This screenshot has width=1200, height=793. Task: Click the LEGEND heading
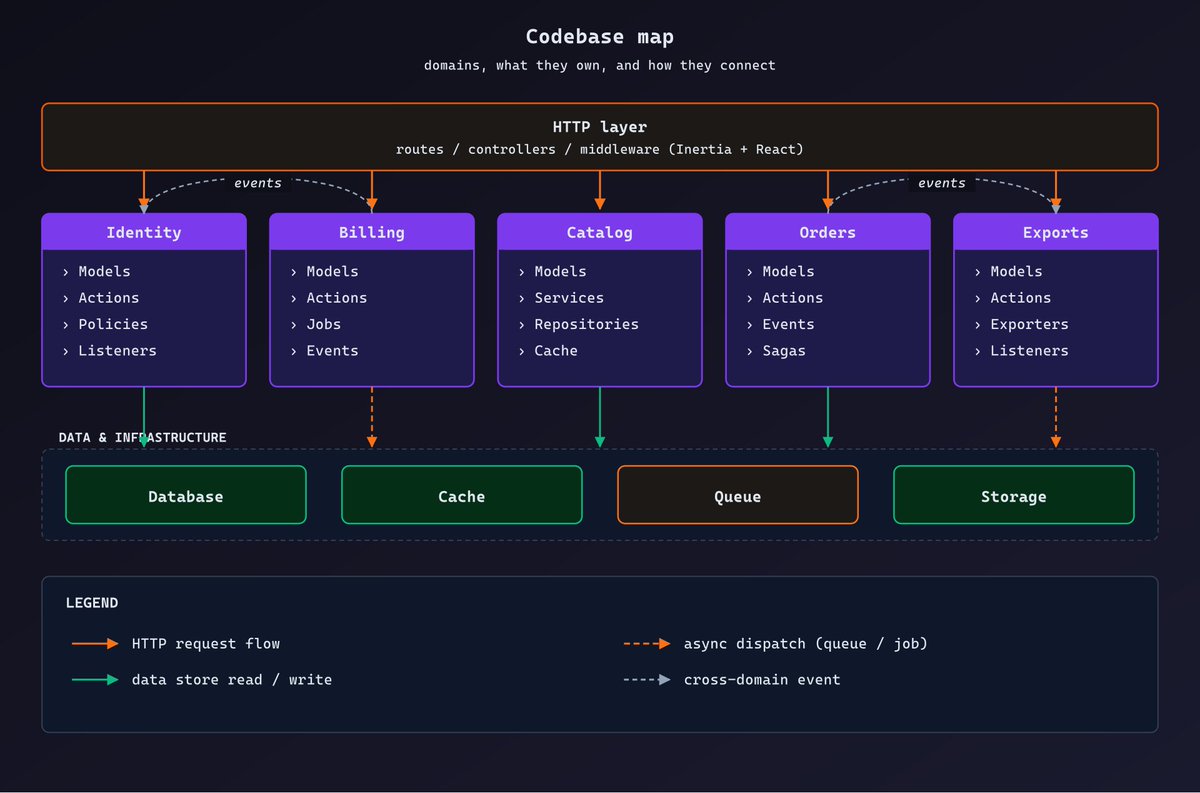coord(92,603)
